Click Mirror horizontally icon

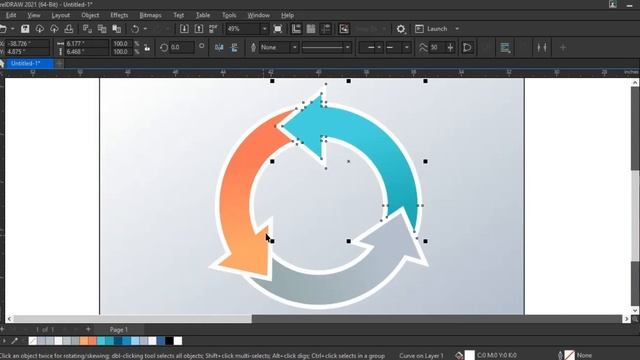[219, 48]
